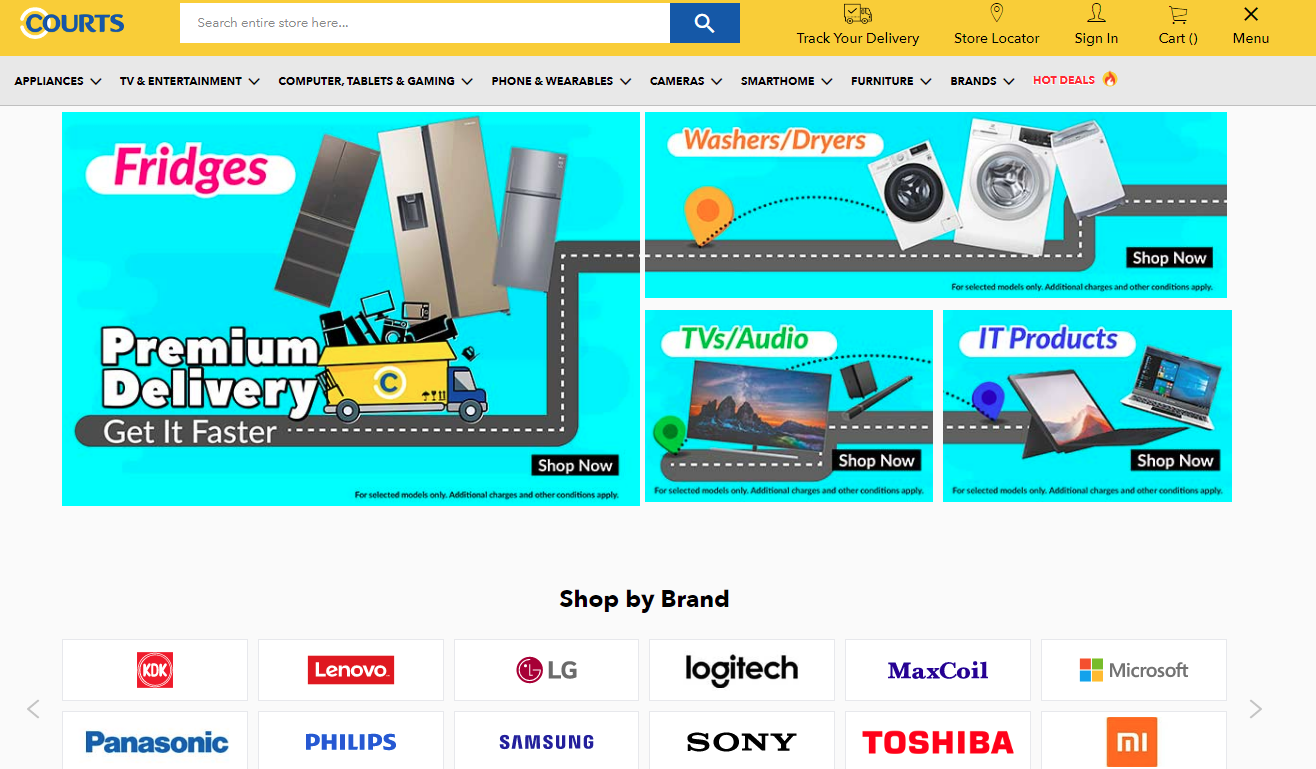Select the Xiaomi MI brand logo
The image size is (1316, 769).
(1133, 740)
